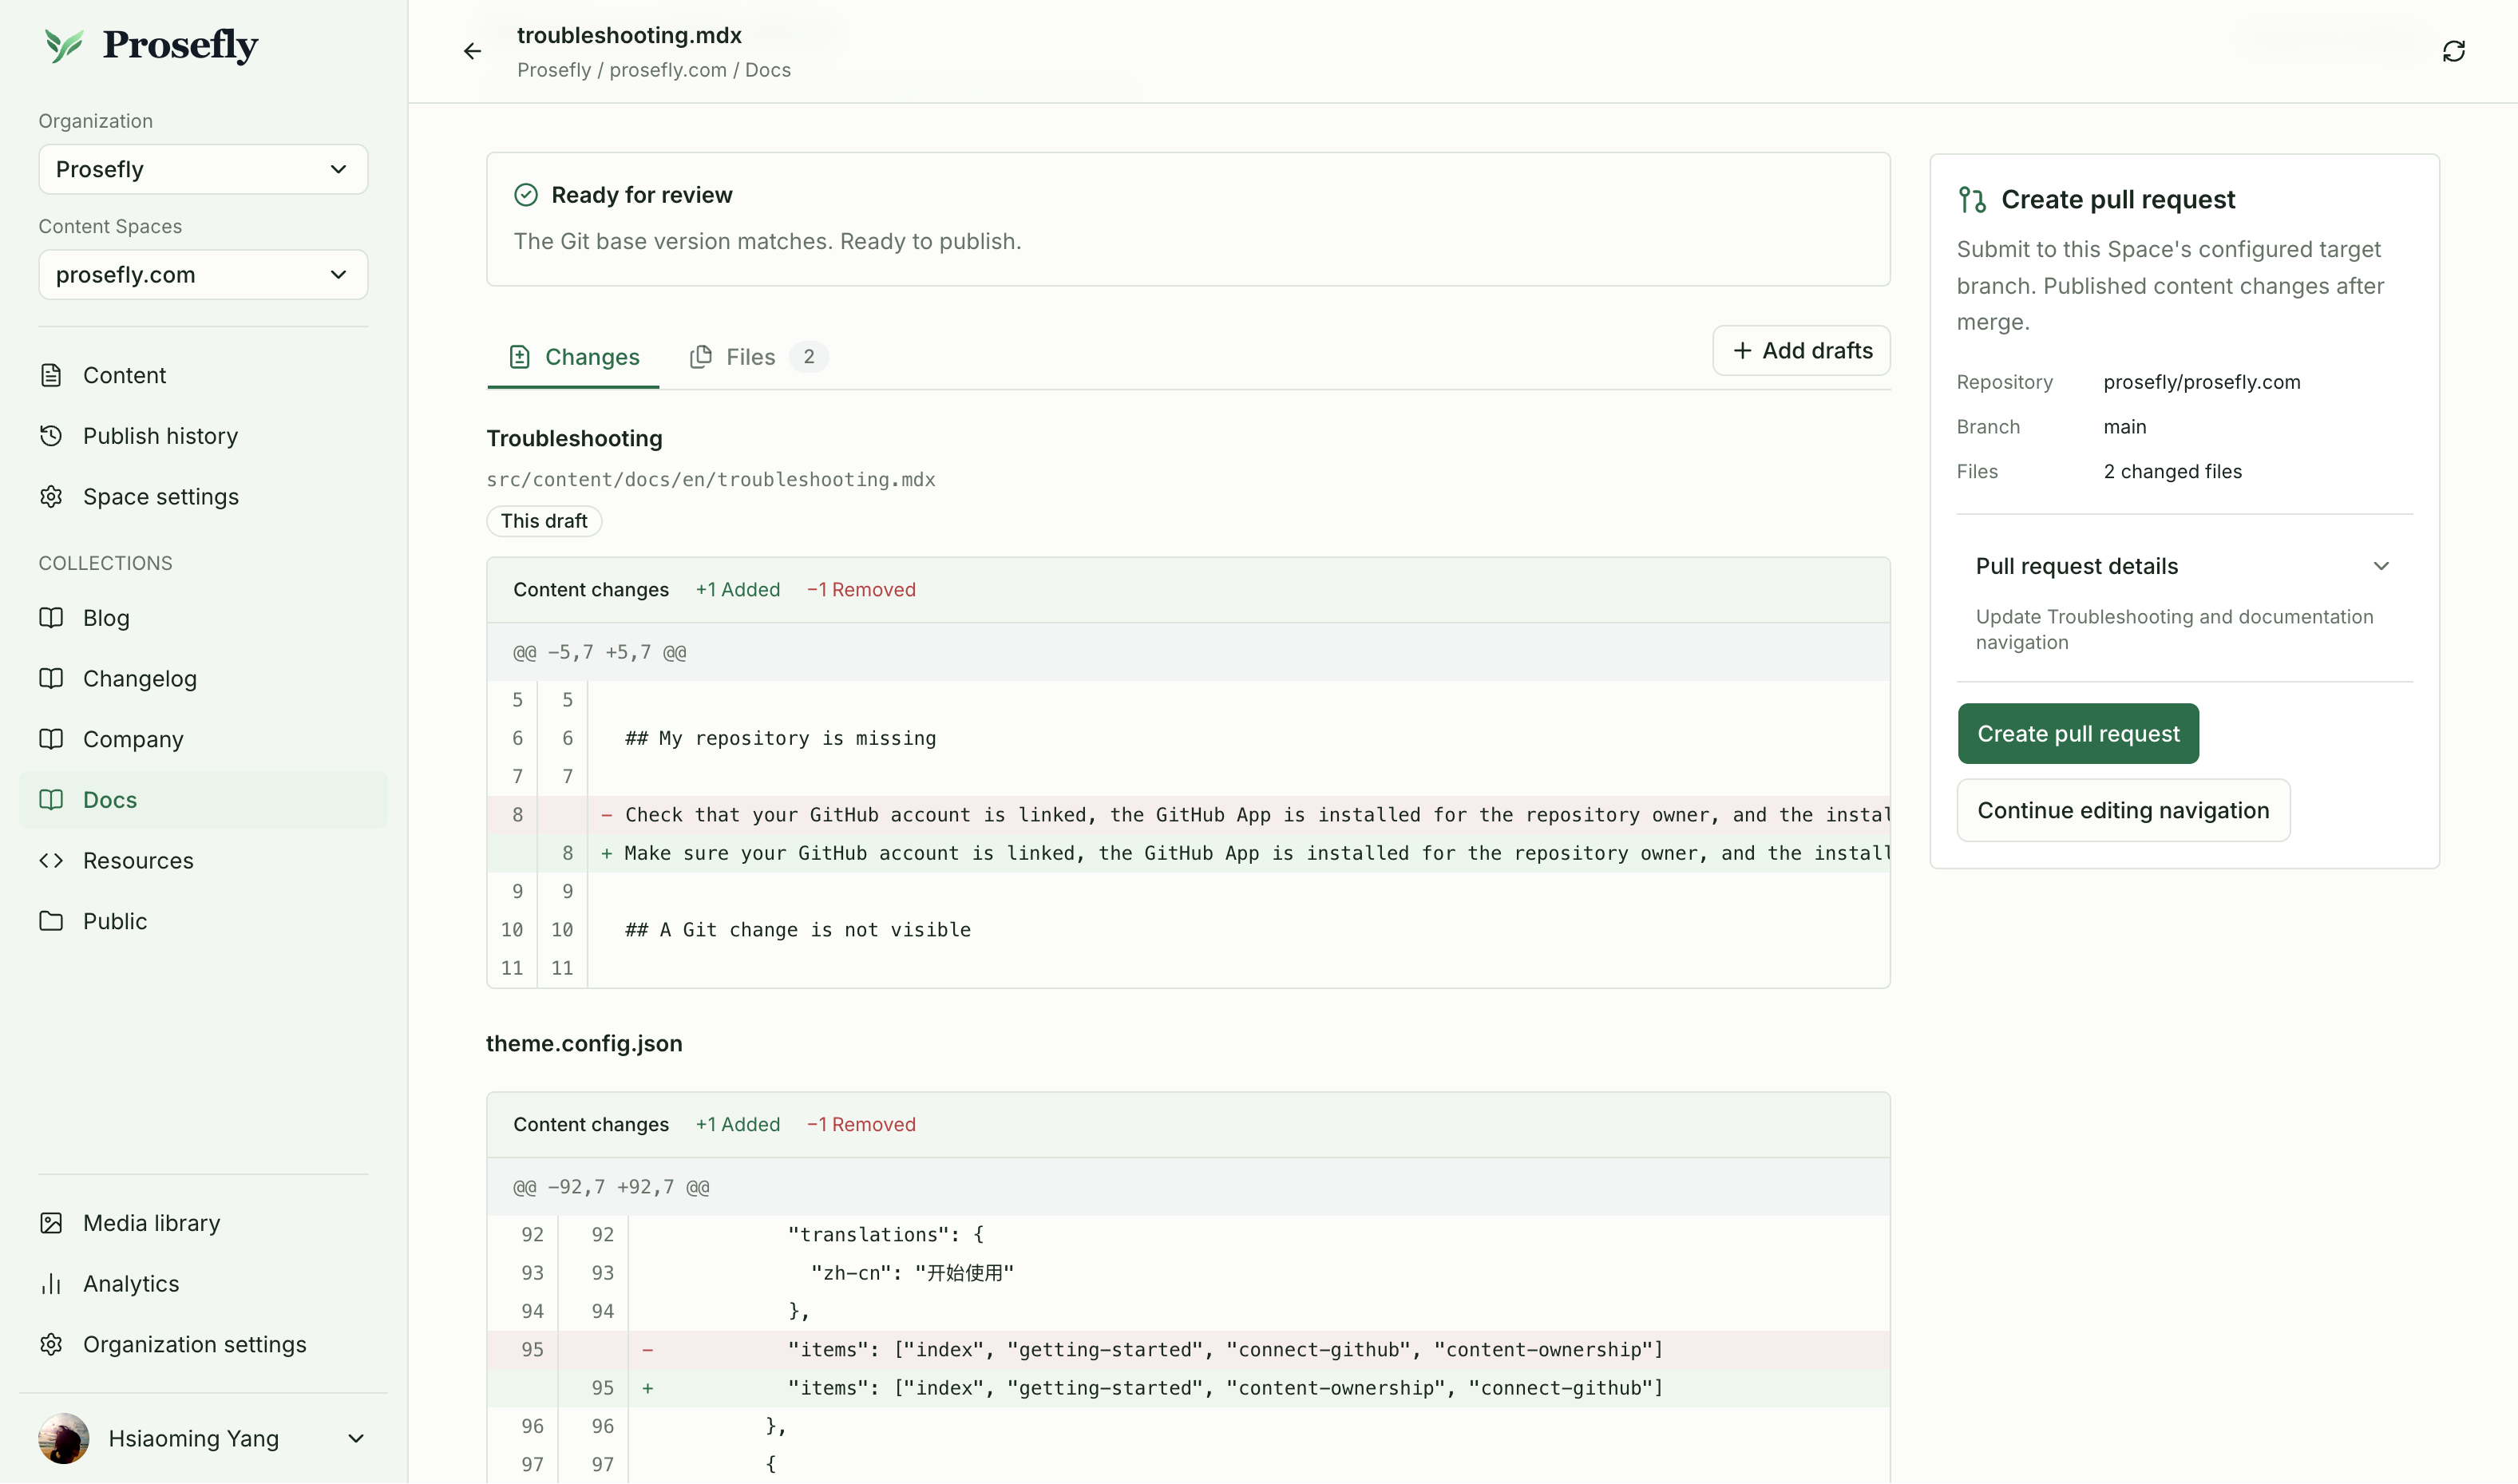Click line ## A Git change is not visible

pos(798,930)
